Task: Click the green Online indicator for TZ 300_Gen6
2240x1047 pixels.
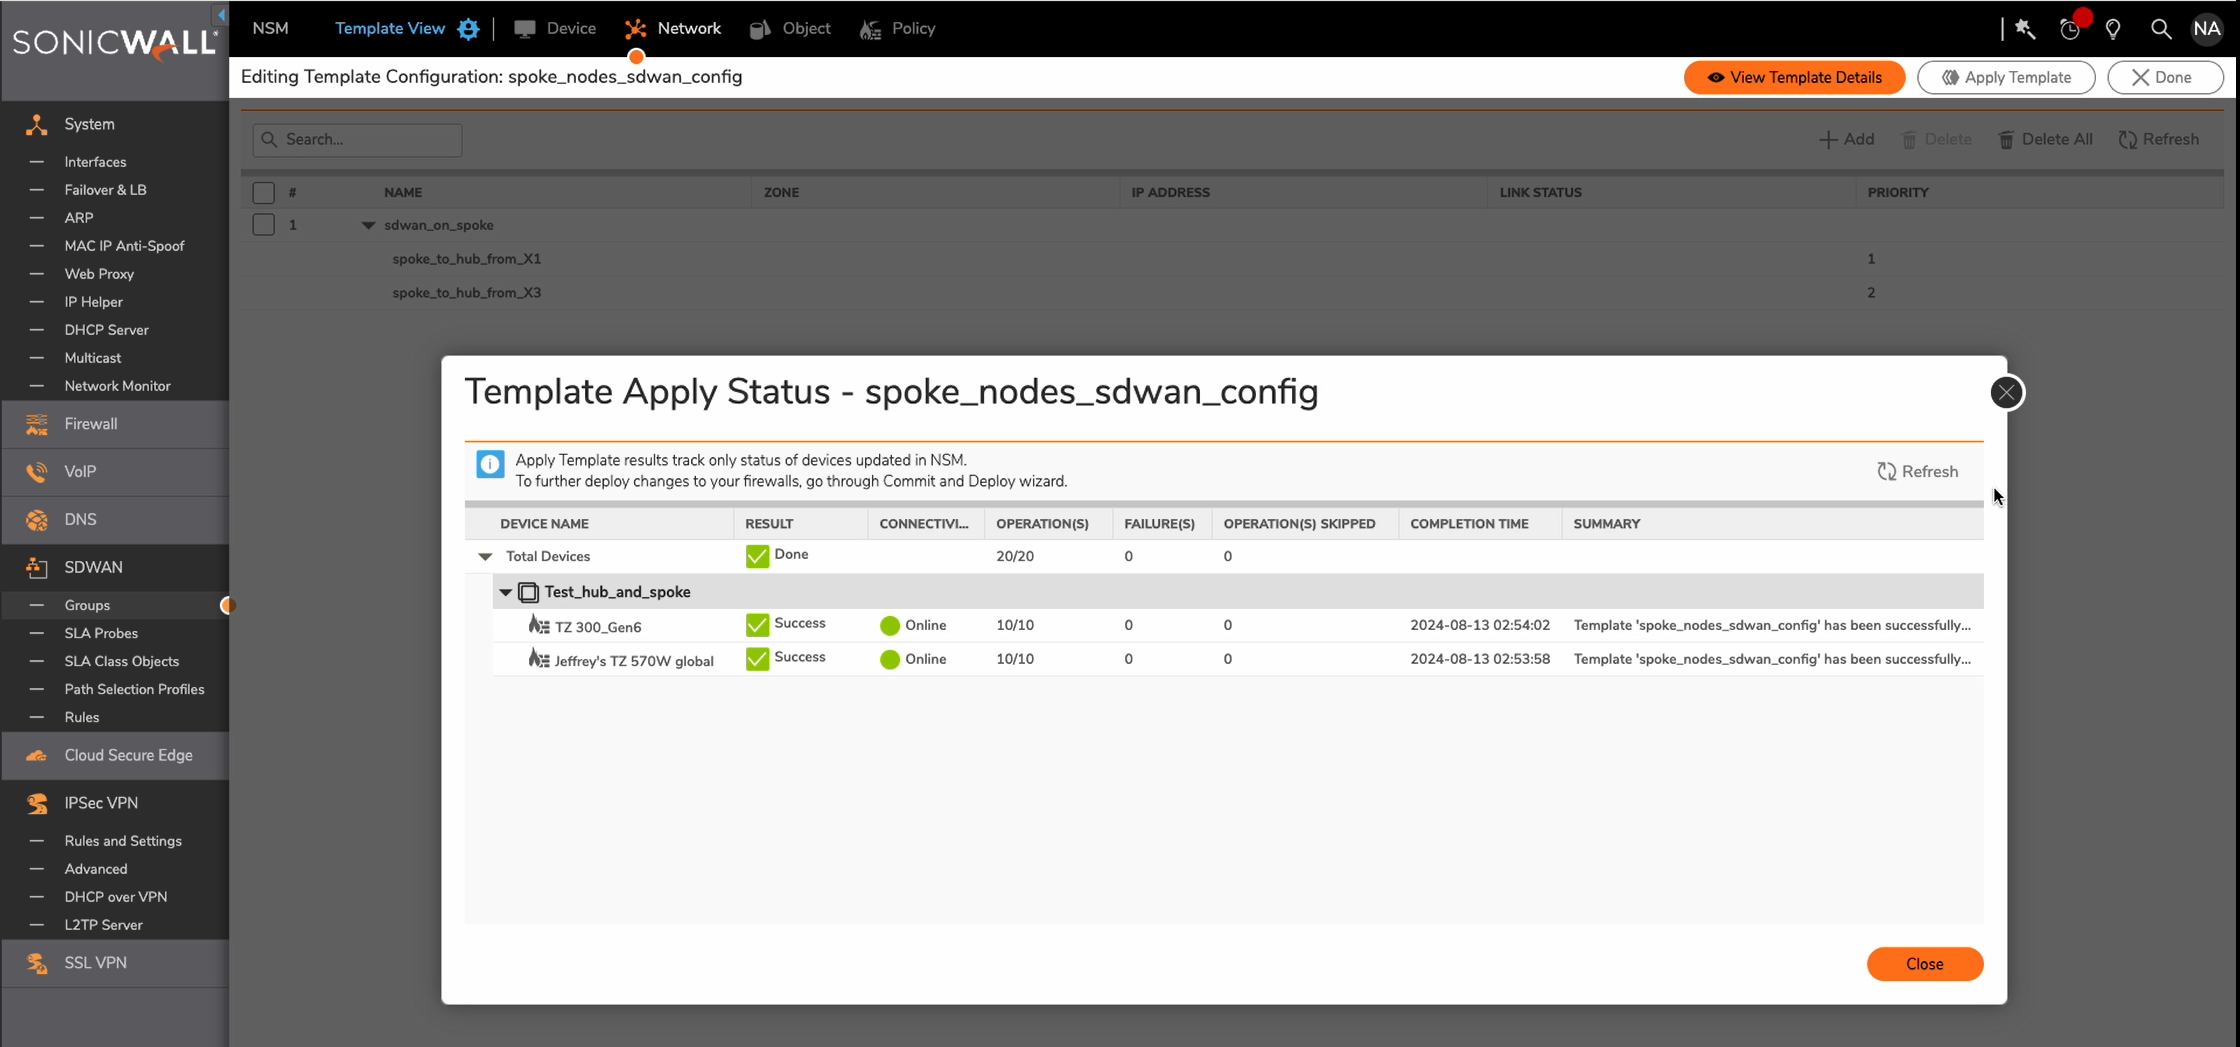Action: 889,625
